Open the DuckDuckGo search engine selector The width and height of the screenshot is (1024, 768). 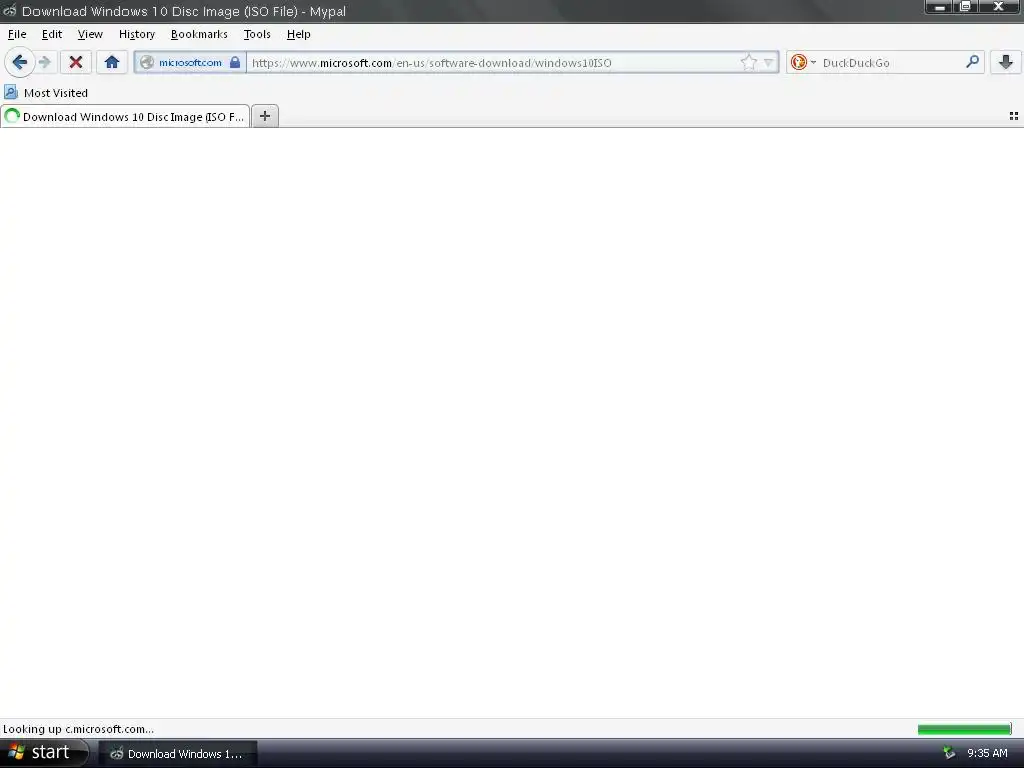pyautogui.click(x=803, y=63)
